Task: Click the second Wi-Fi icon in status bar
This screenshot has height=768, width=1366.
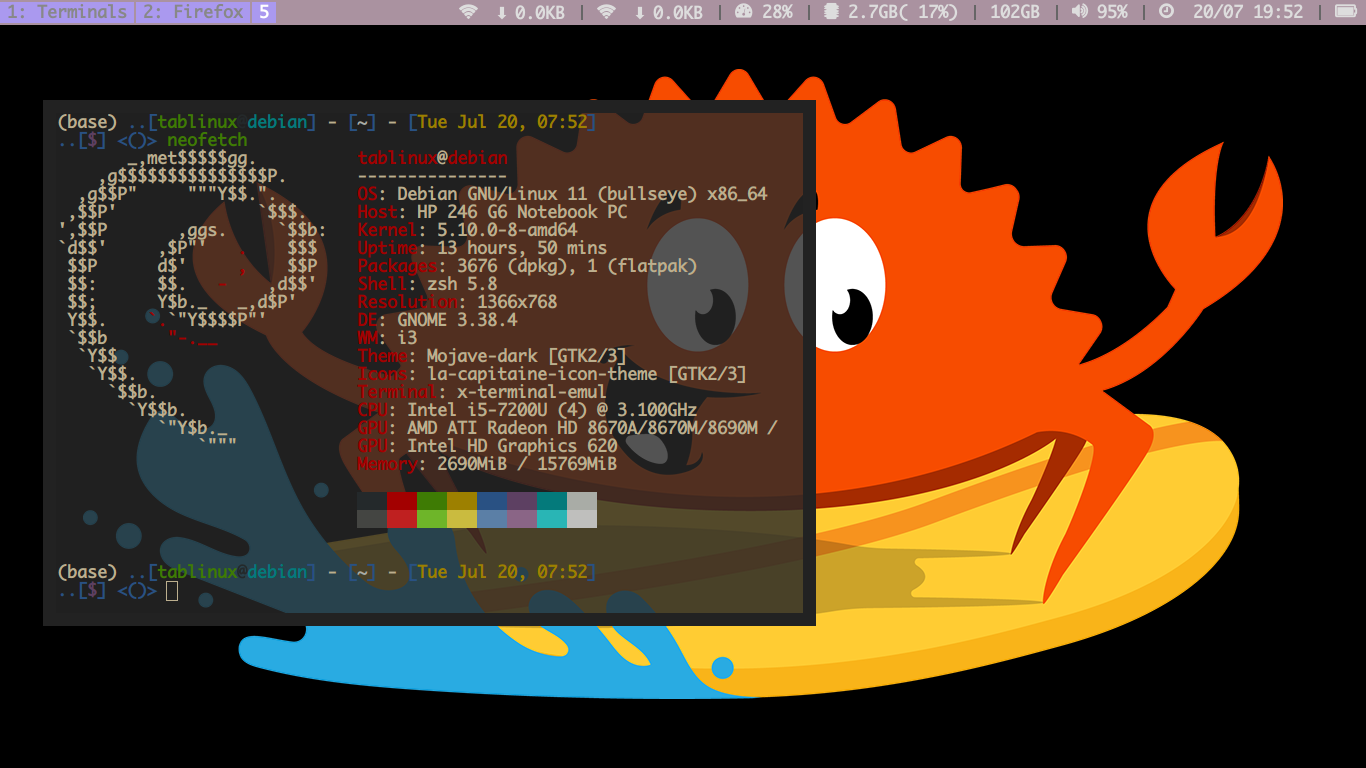Action: pyautogui.click(x=606, y=12)
